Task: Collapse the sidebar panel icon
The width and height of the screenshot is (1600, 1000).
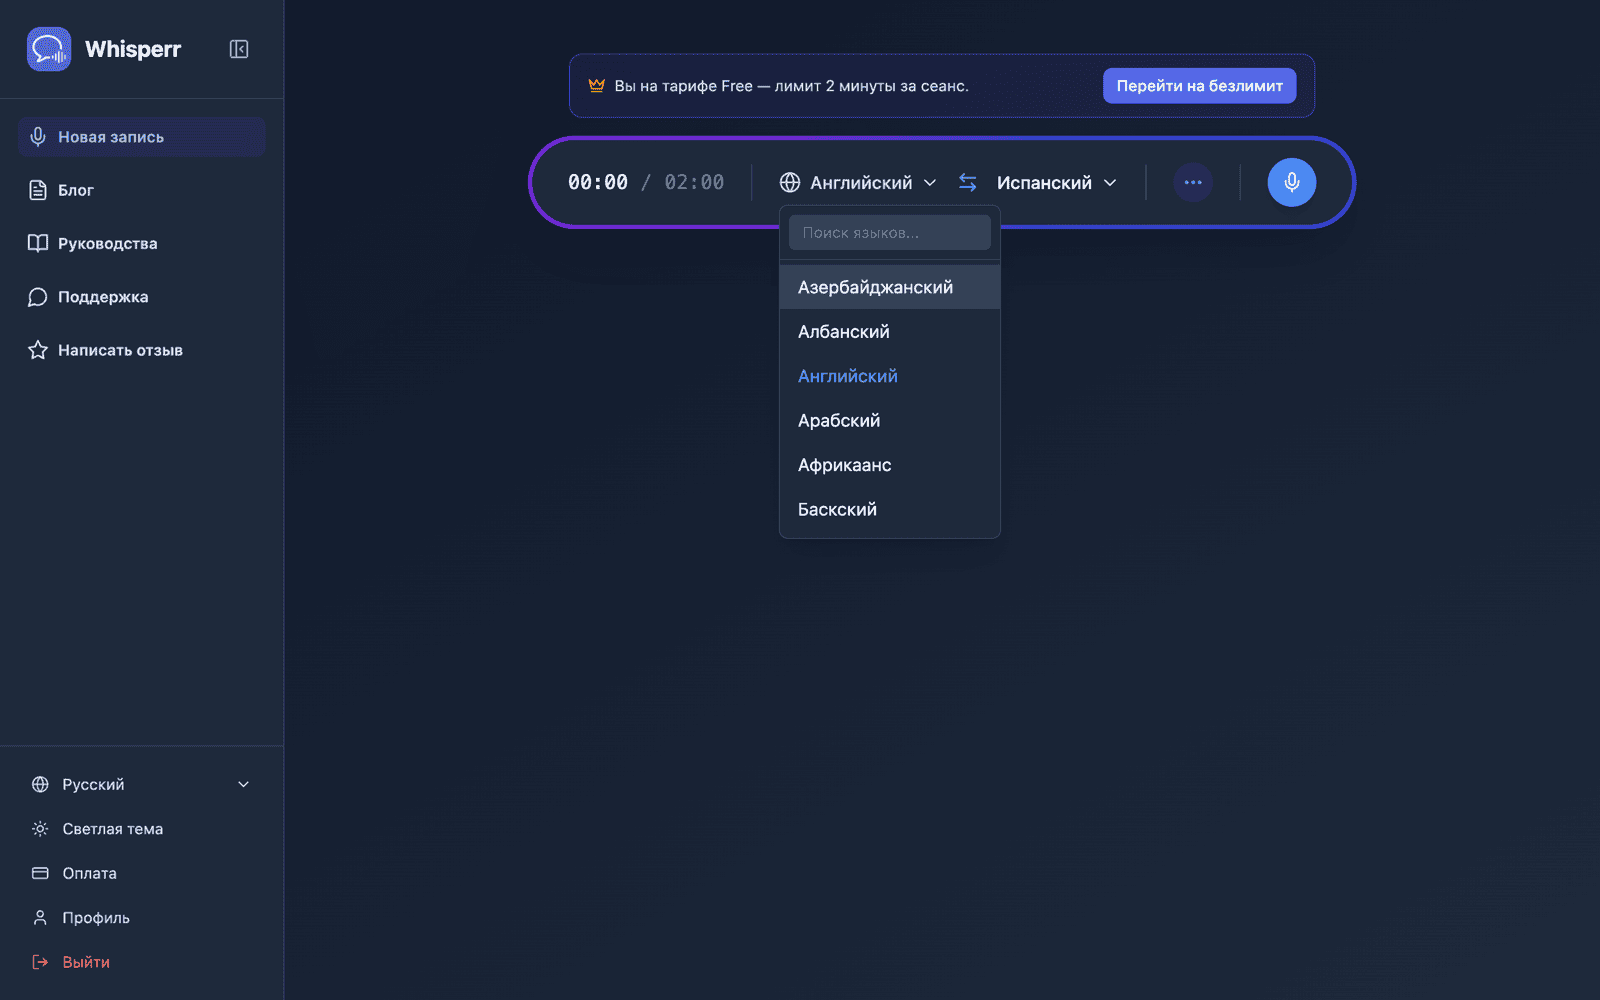Action: (x=239, y=49)
